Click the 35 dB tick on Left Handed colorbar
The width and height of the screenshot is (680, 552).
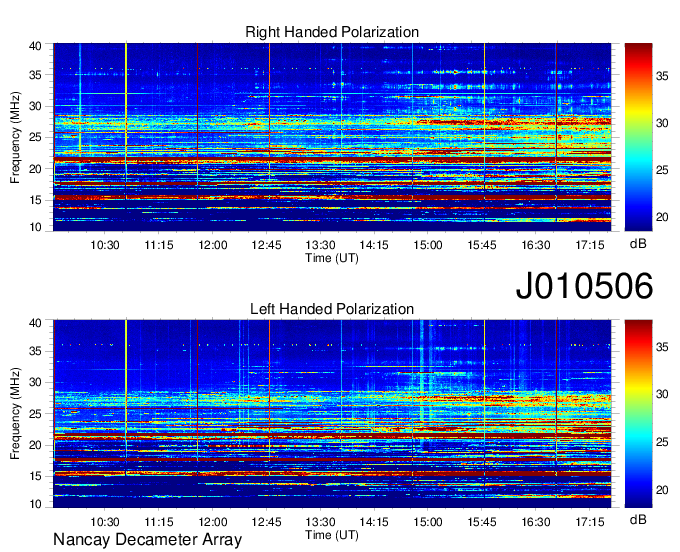[662, 346]
